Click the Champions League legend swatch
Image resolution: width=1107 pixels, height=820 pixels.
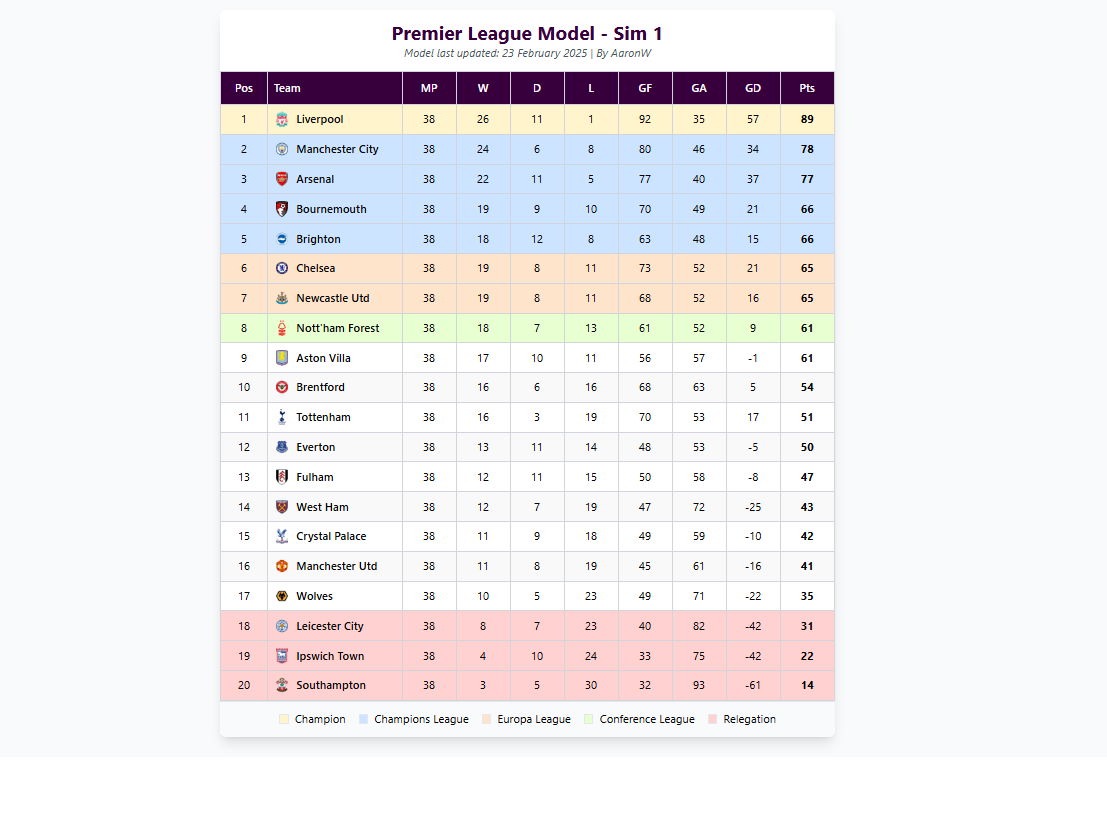click(363, 719)
